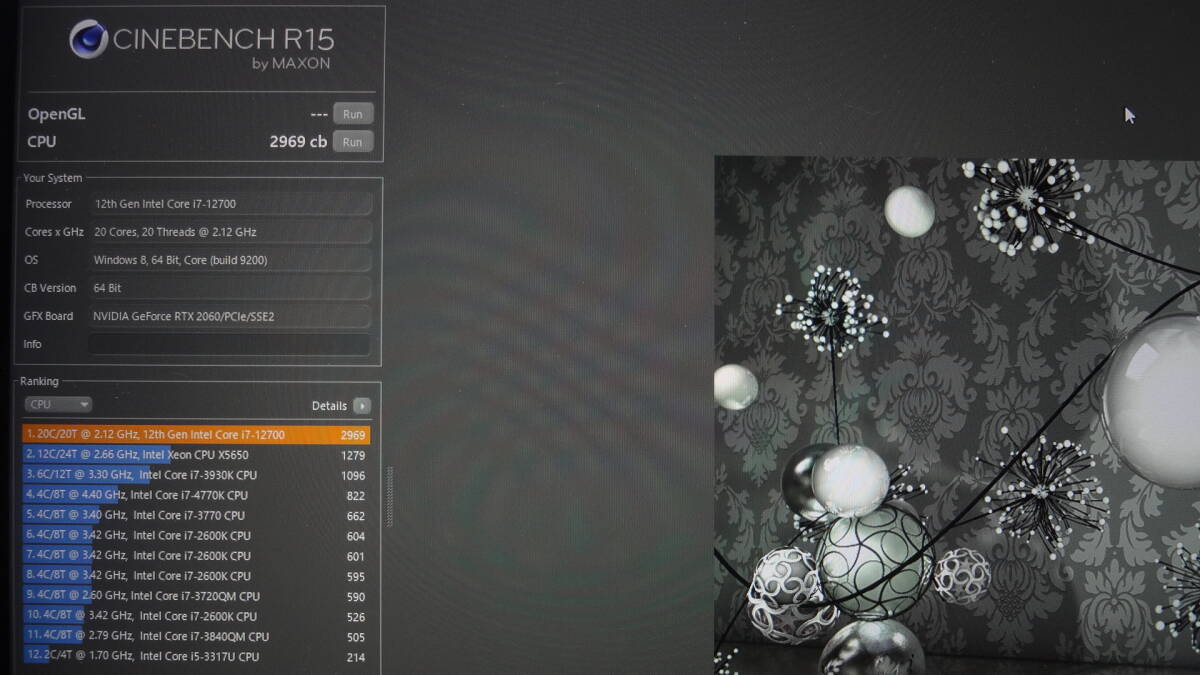
Task: Select the CB Version field 64 Bit
Action: (x=229, y=288)
